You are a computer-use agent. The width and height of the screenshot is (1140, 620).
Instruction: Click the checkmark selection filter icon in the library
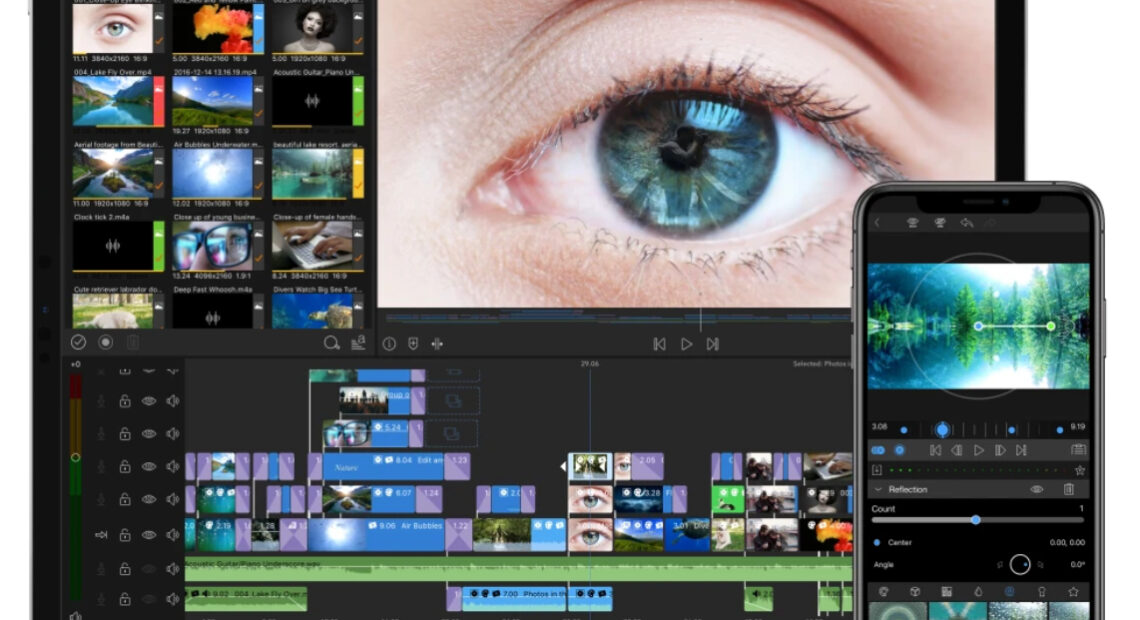(x=78, y=342)
